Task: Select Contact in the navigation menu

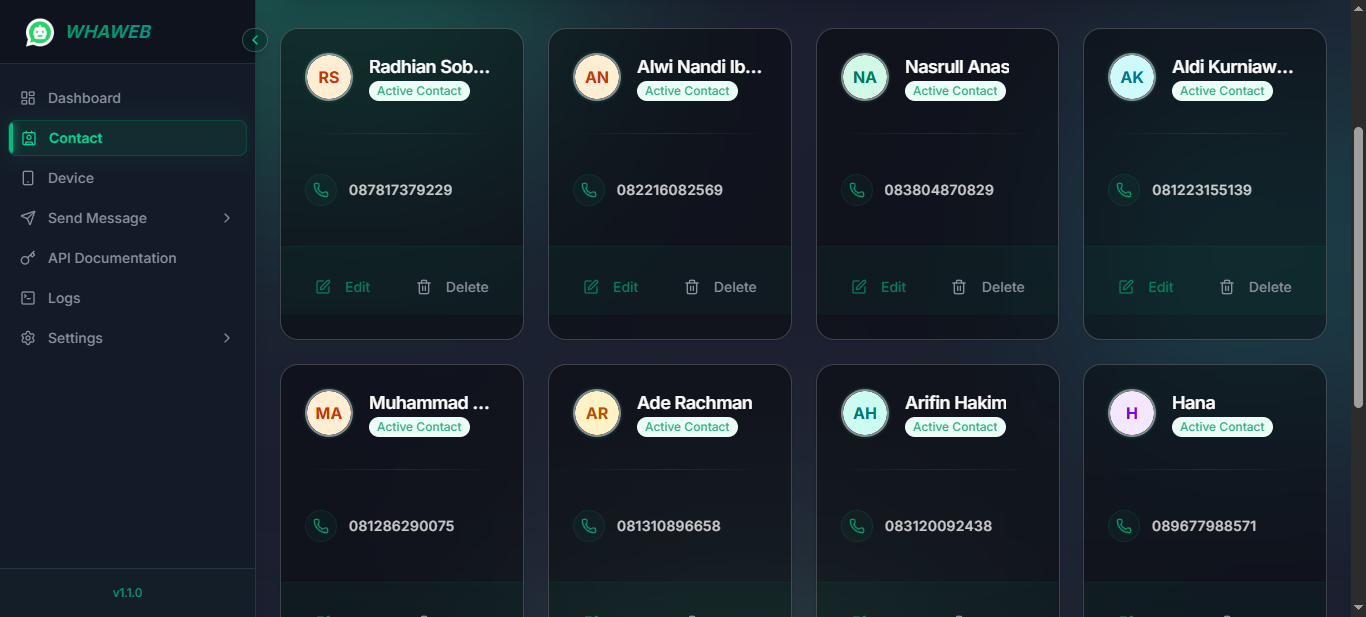Action: (75, 137)
